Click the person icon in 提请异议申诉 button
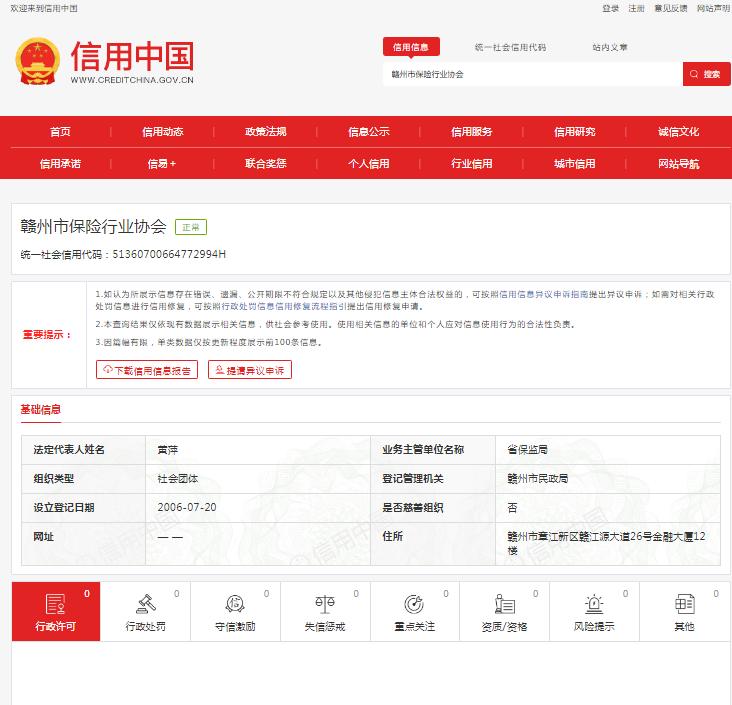Image resolution: width=732 pixels, height=705 pixels. click(x=219, y=370)
